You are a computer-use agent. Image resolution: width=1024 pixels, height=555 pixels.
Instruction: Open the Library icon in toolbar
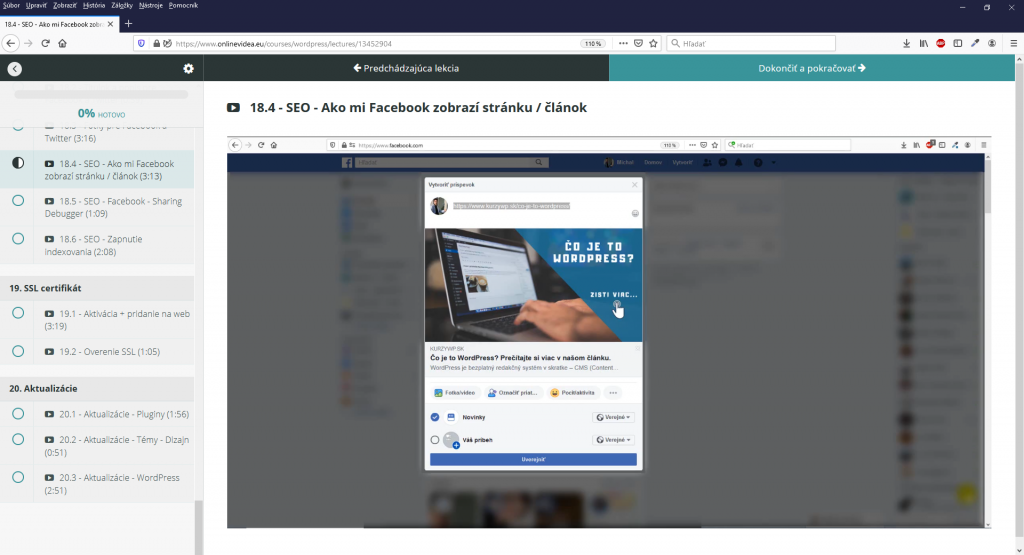point(923,44)
